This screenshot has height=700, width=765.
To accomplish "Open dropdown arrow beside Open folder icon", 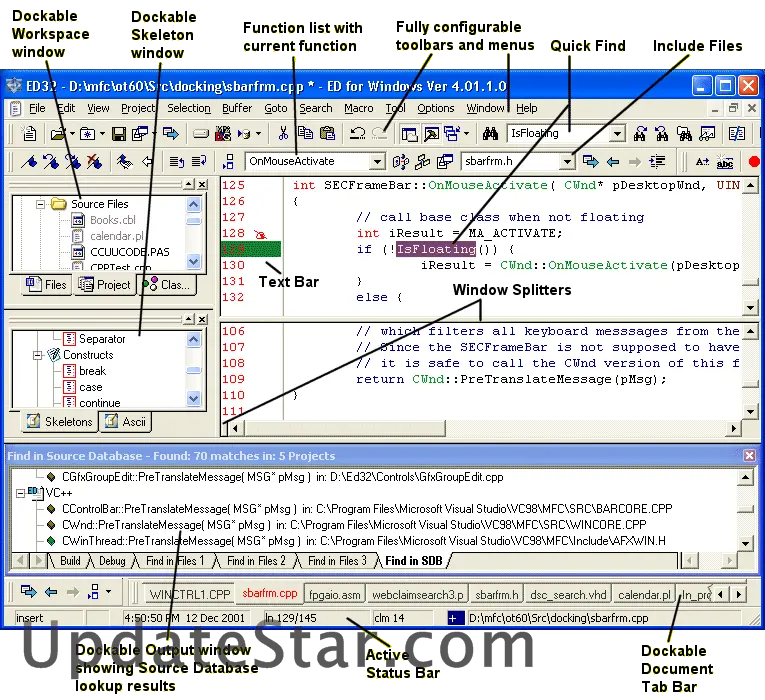I will (72, 133).
